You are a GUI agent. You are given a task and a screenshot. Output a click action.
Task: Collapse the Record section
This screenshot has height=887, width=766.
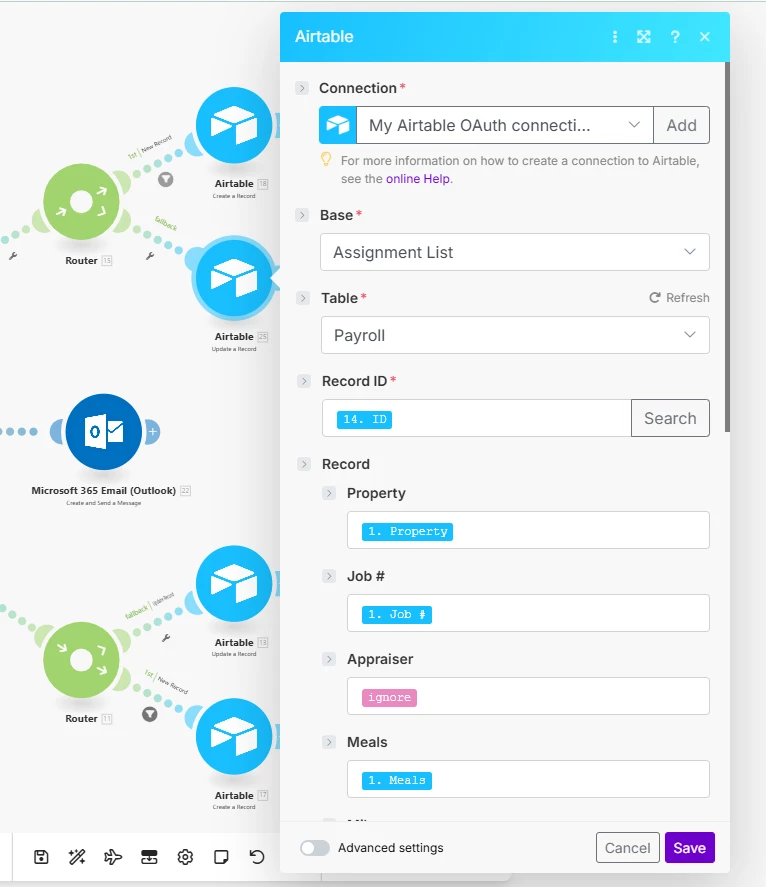click(304, 464)
